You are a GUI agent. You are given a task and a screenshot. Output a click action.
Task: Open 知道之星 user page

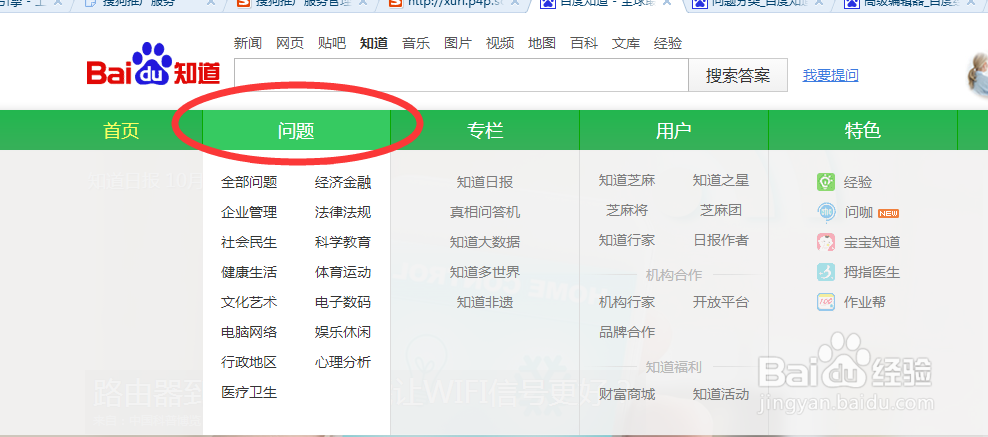(x=721, y=181)
